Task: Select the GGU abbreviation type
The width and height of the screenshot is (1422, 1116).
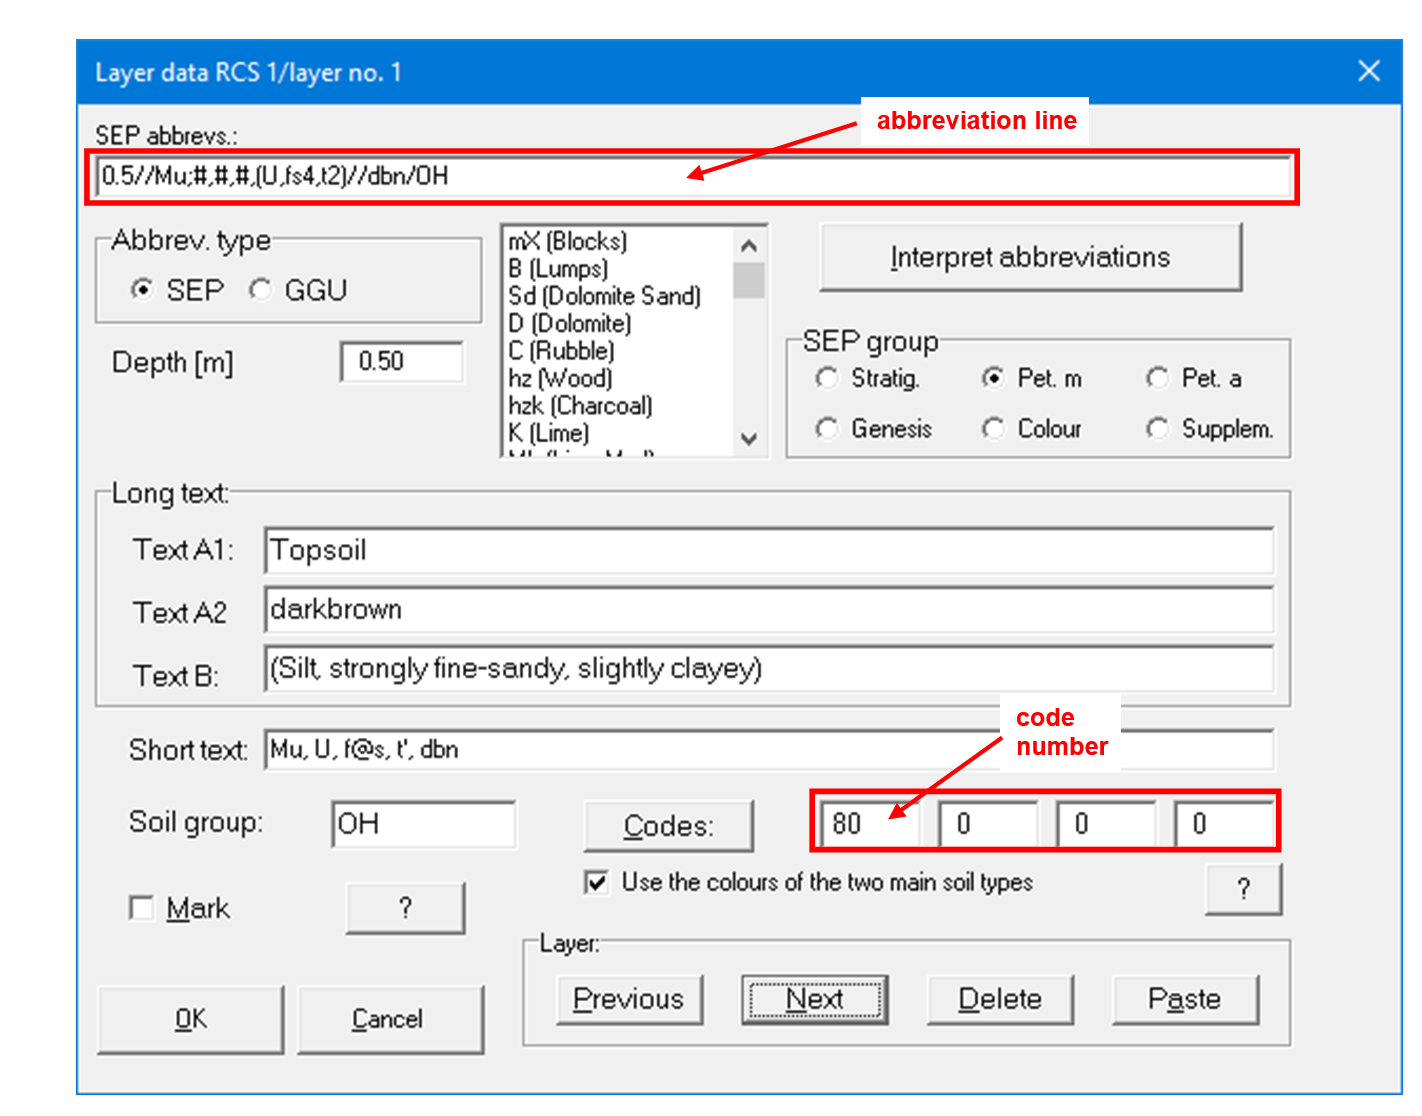Action: click(x=261, y=290)
